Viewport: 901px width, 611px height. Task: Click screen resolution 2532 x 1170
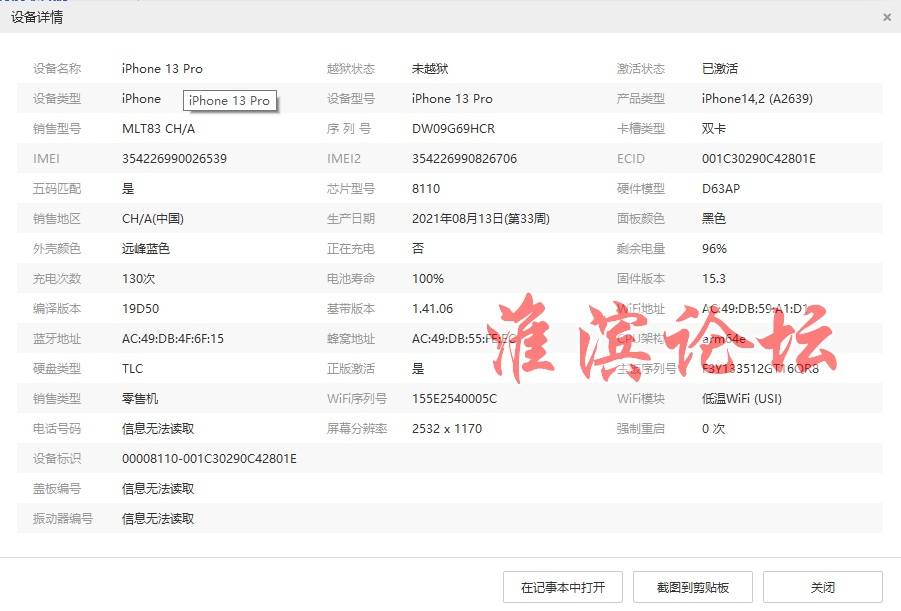[x=446, y=428]
